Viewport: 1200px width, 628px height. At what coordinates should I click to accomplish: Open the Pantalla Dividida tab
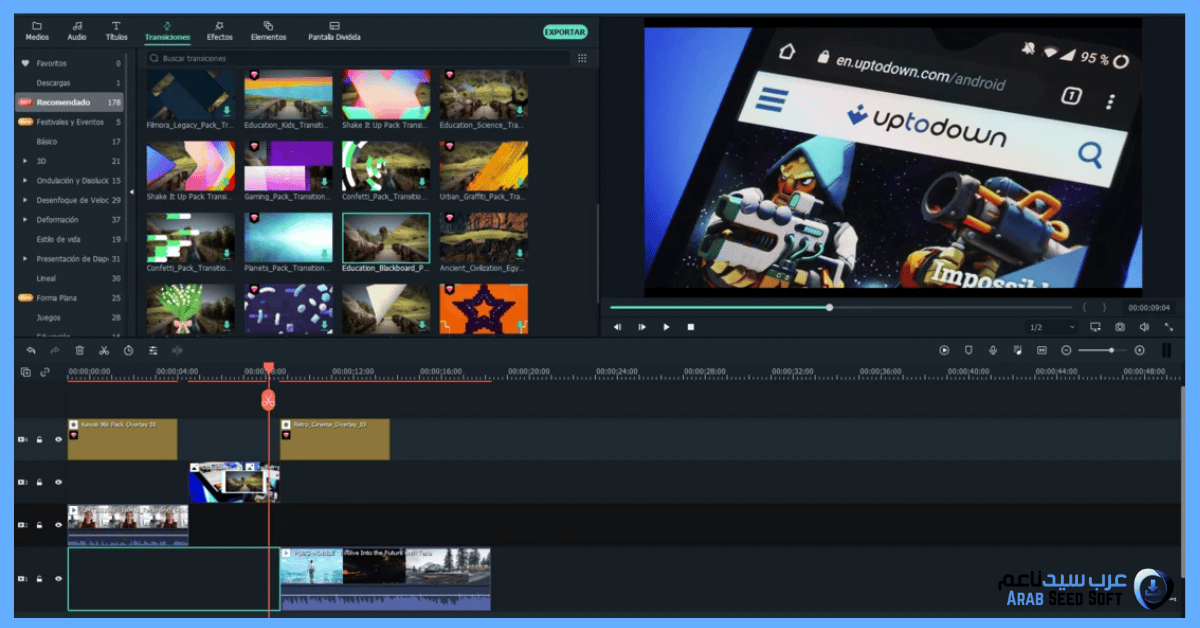(x=334, y=31)
